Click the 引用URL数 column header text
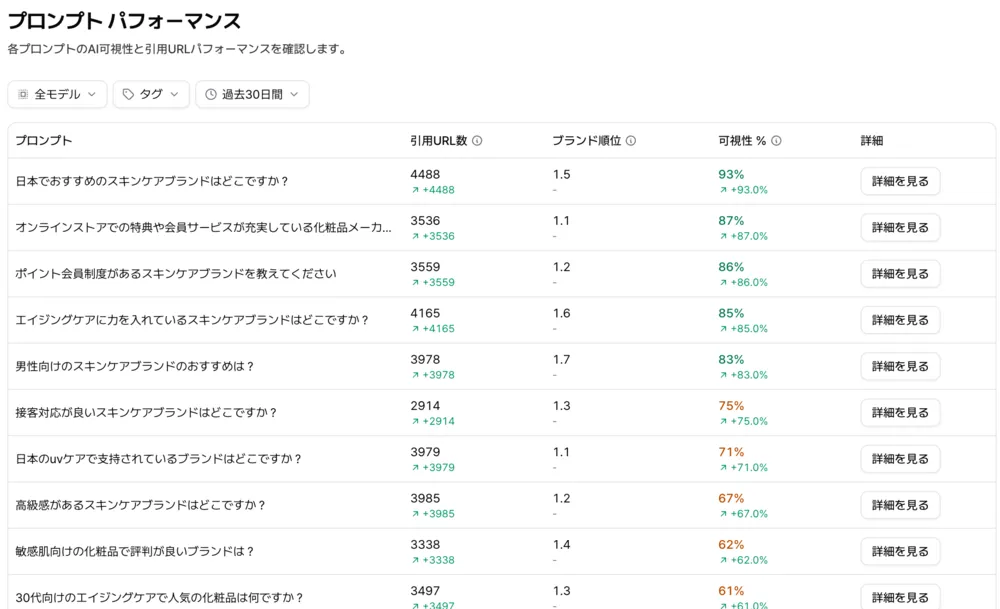The width and height of the screenshot is (1000, 609). click(439, 141)
